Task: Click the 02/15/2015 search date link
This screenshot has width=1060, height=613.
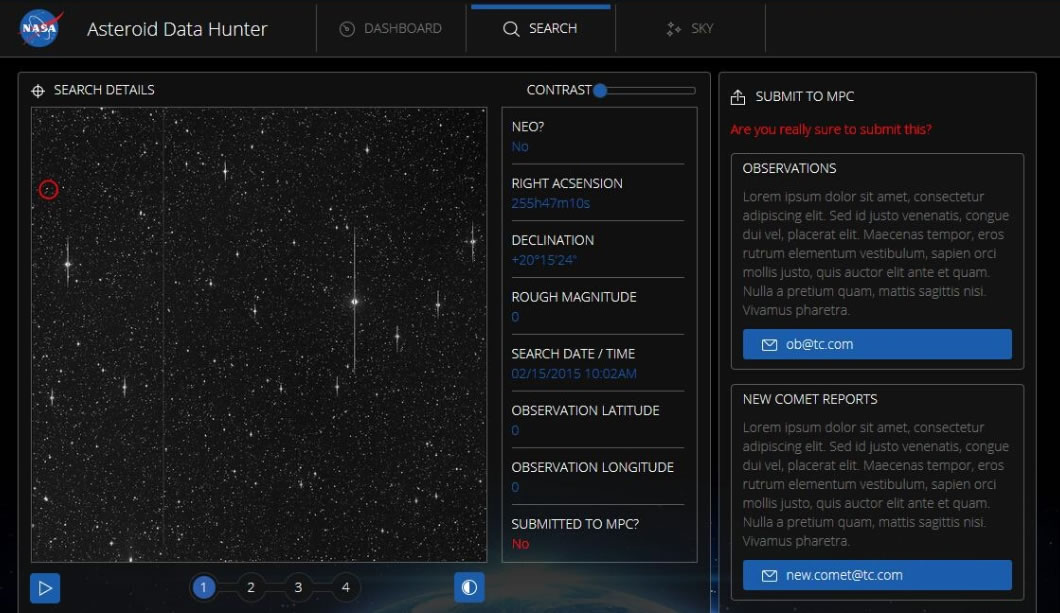Action: coord(573,373)
